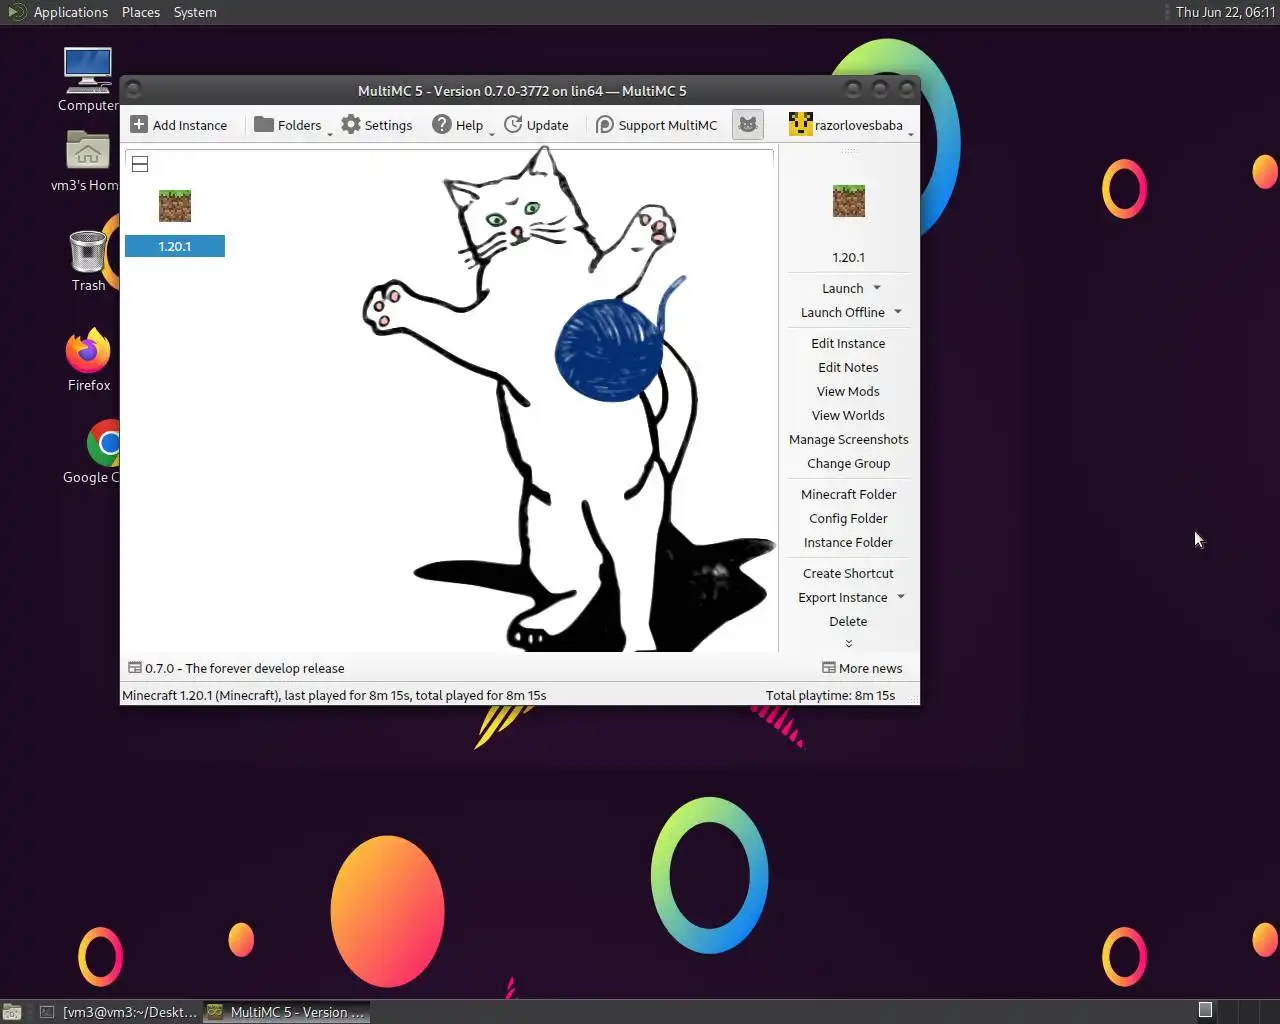The width and height of the screenshot is (1280, 1024).
Task: Open the Launch dropdown arrow
Action: tap(877, 288)
